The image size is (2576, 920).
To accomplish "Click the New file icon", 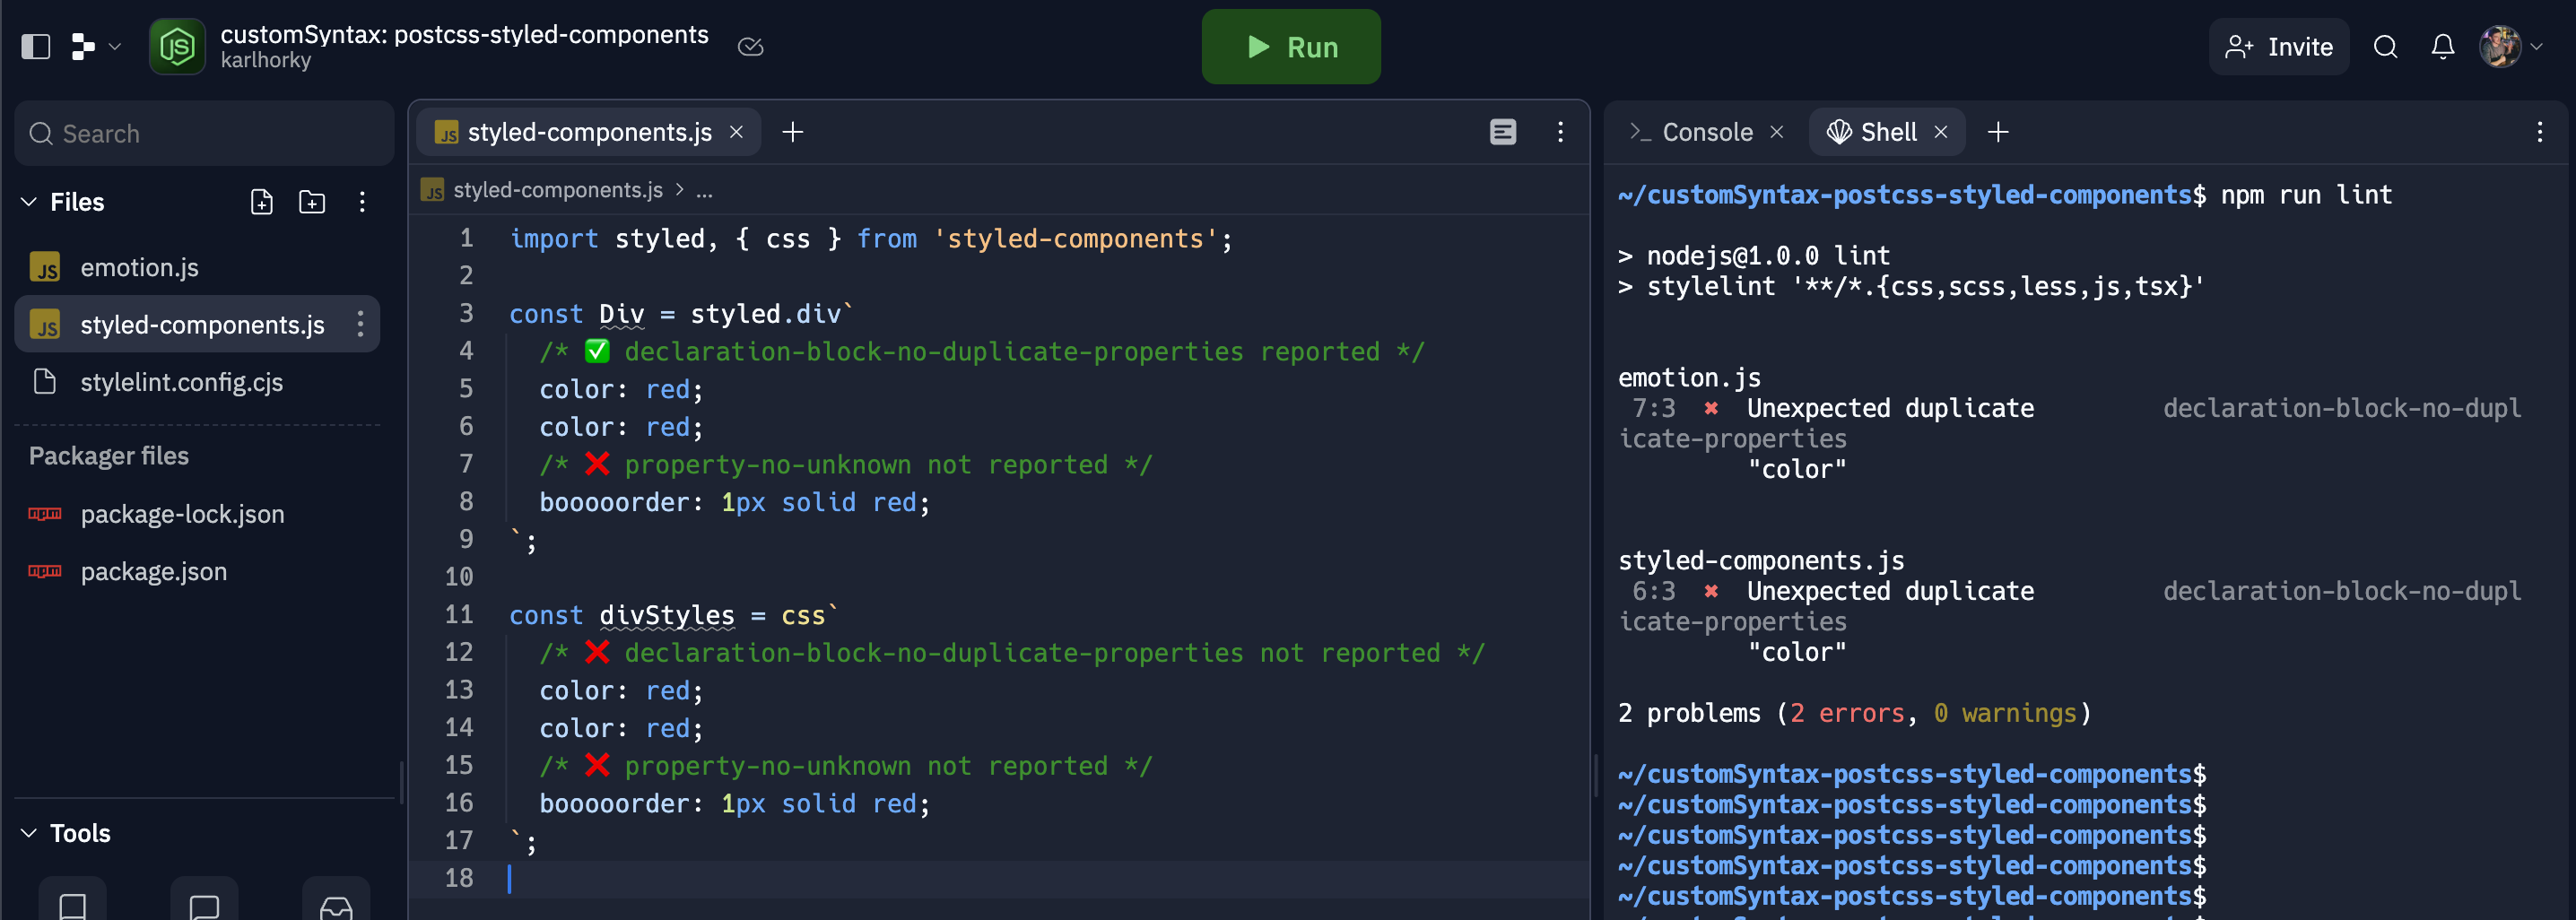I will [261, 202].
